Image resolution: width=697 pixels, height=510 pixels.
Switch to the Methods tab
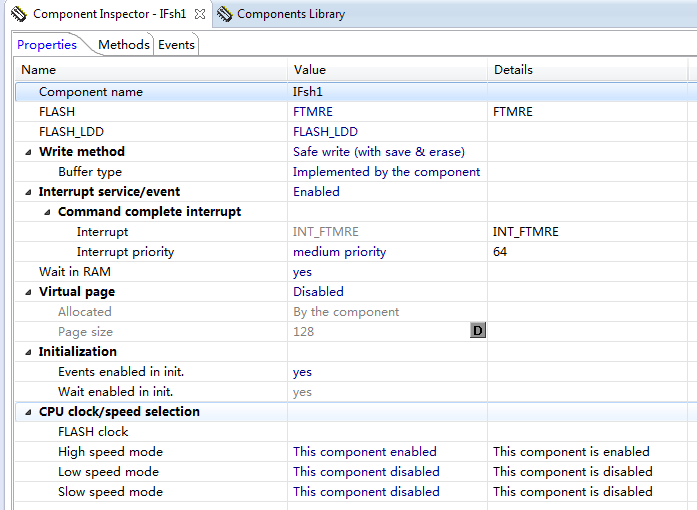click(x=124, y=44)
